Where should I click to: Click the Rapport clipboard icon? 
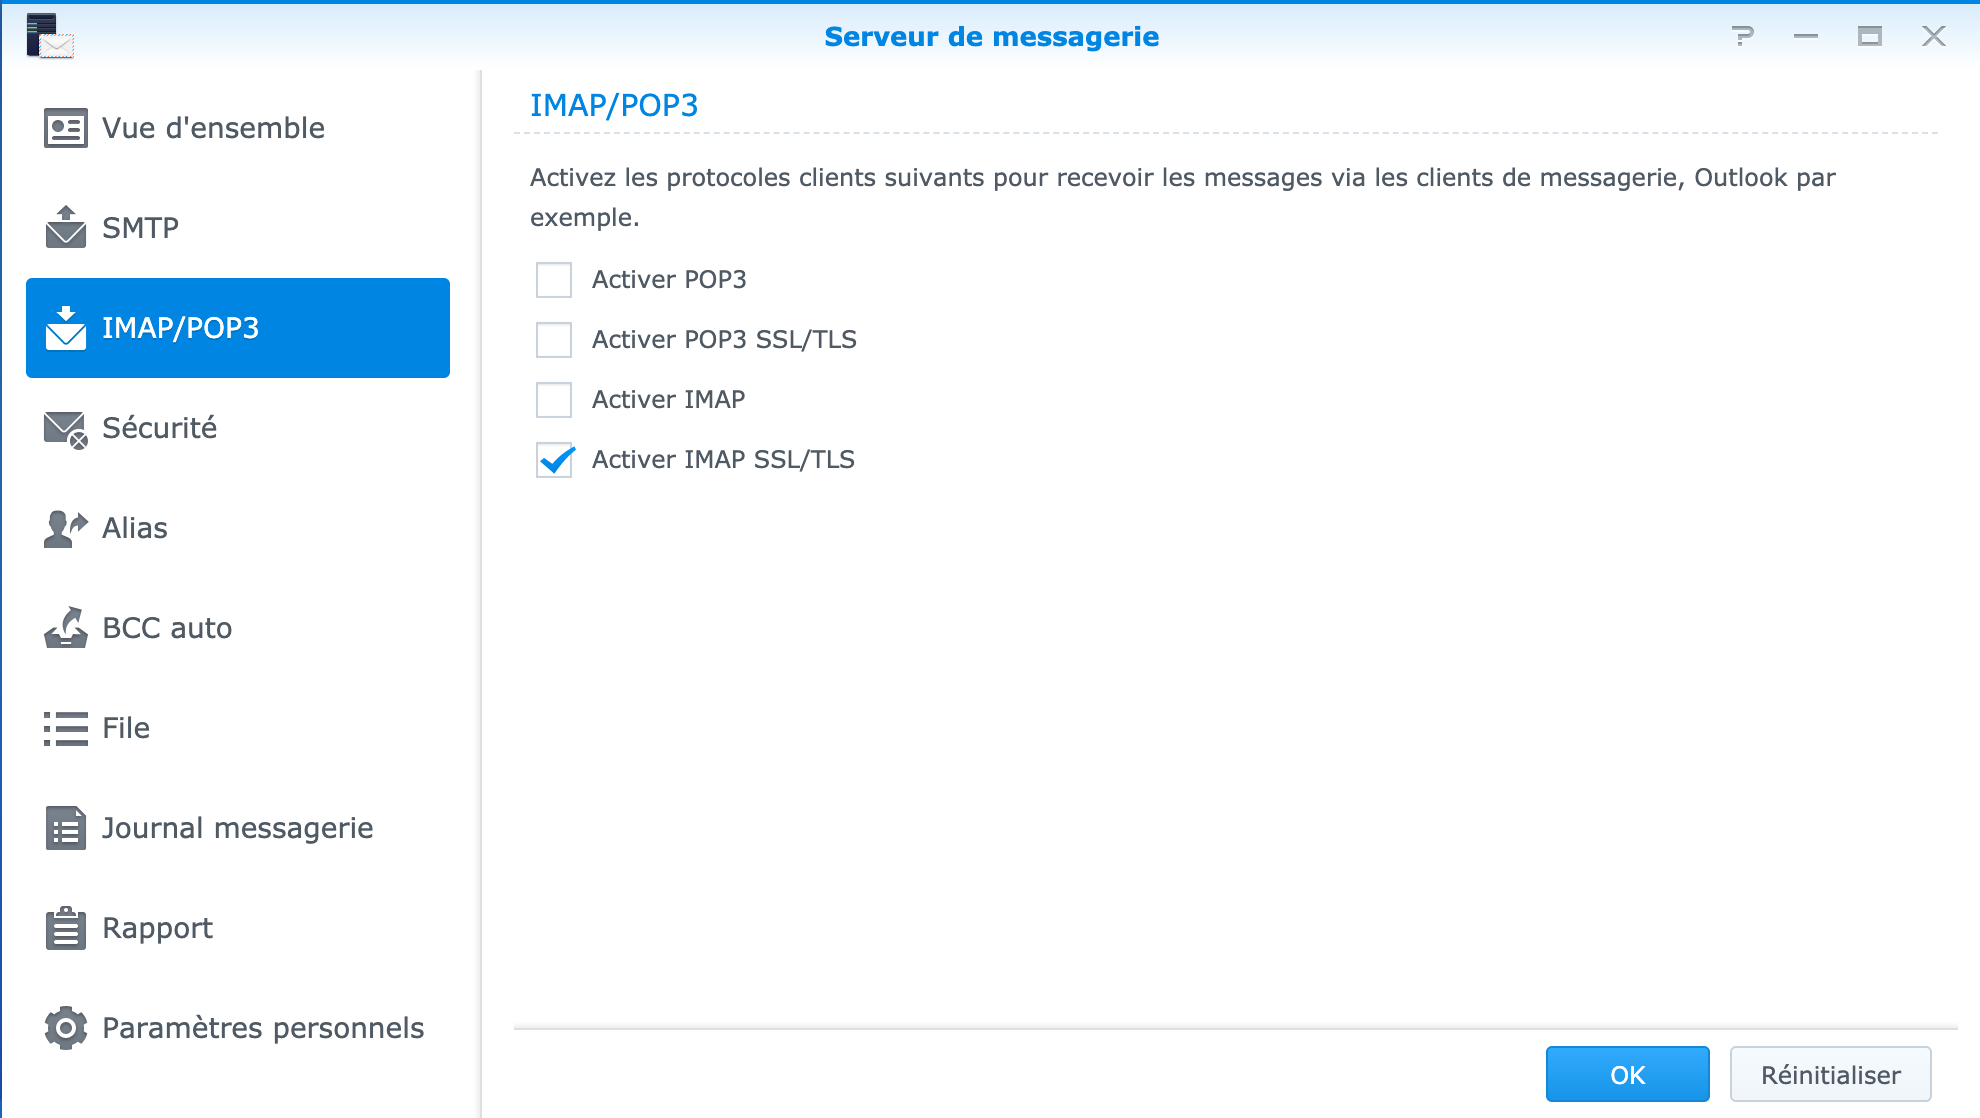[x=66, y=928]
